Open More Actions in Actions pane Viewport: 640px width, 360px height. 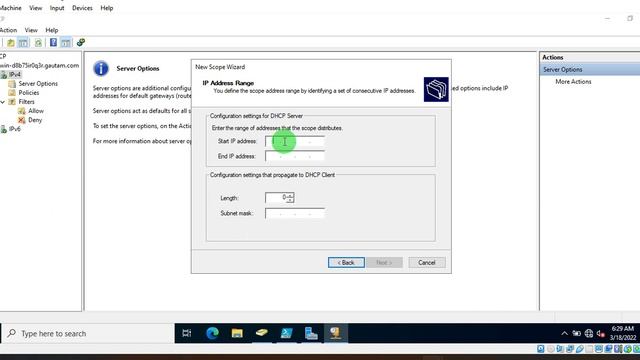coord(573,82)
